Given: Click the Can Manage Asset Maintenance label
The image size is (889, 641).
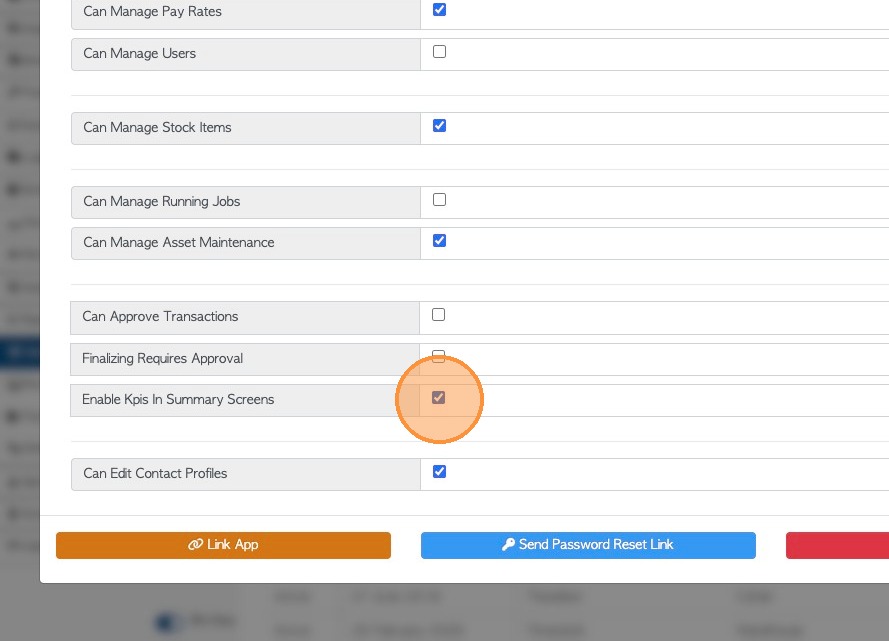Looking at the screenshot, I should pos(179,243).
